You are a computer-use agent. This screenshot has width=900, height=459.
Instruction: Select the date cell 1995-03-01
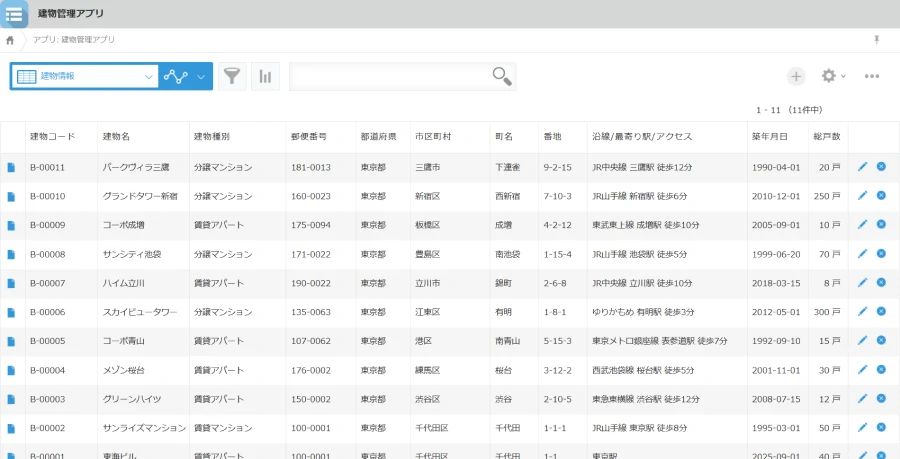776,428
